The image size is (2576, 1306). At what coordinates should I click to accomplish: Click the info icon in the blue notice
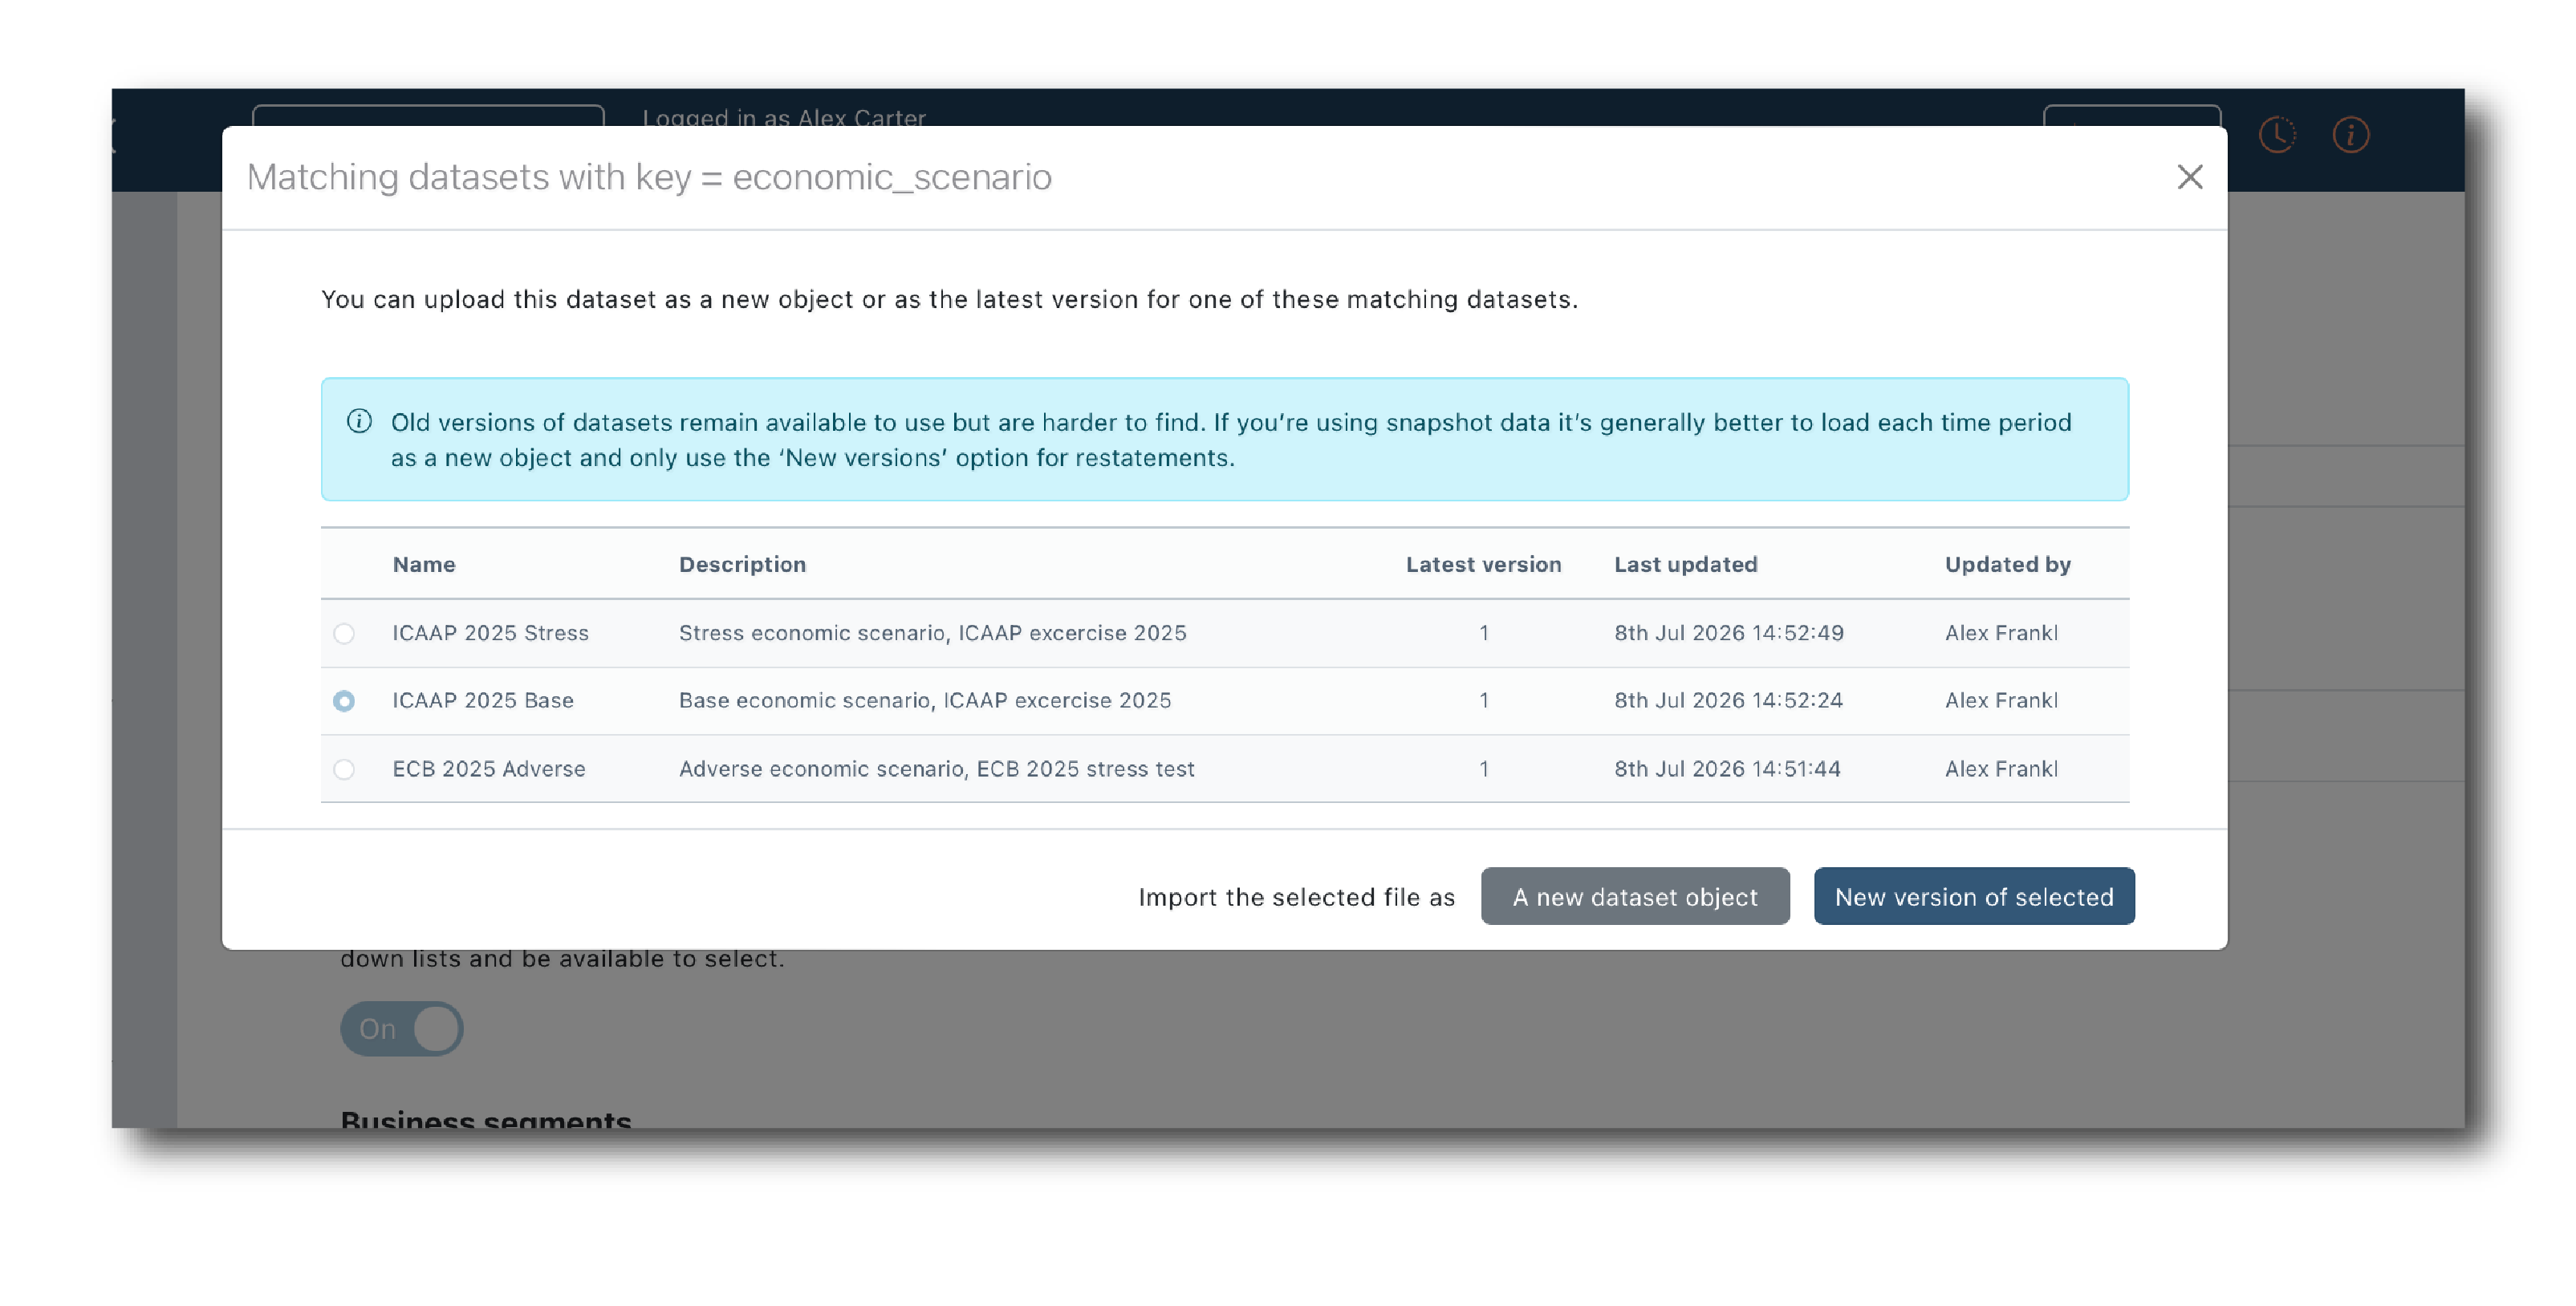coord(359,421)
